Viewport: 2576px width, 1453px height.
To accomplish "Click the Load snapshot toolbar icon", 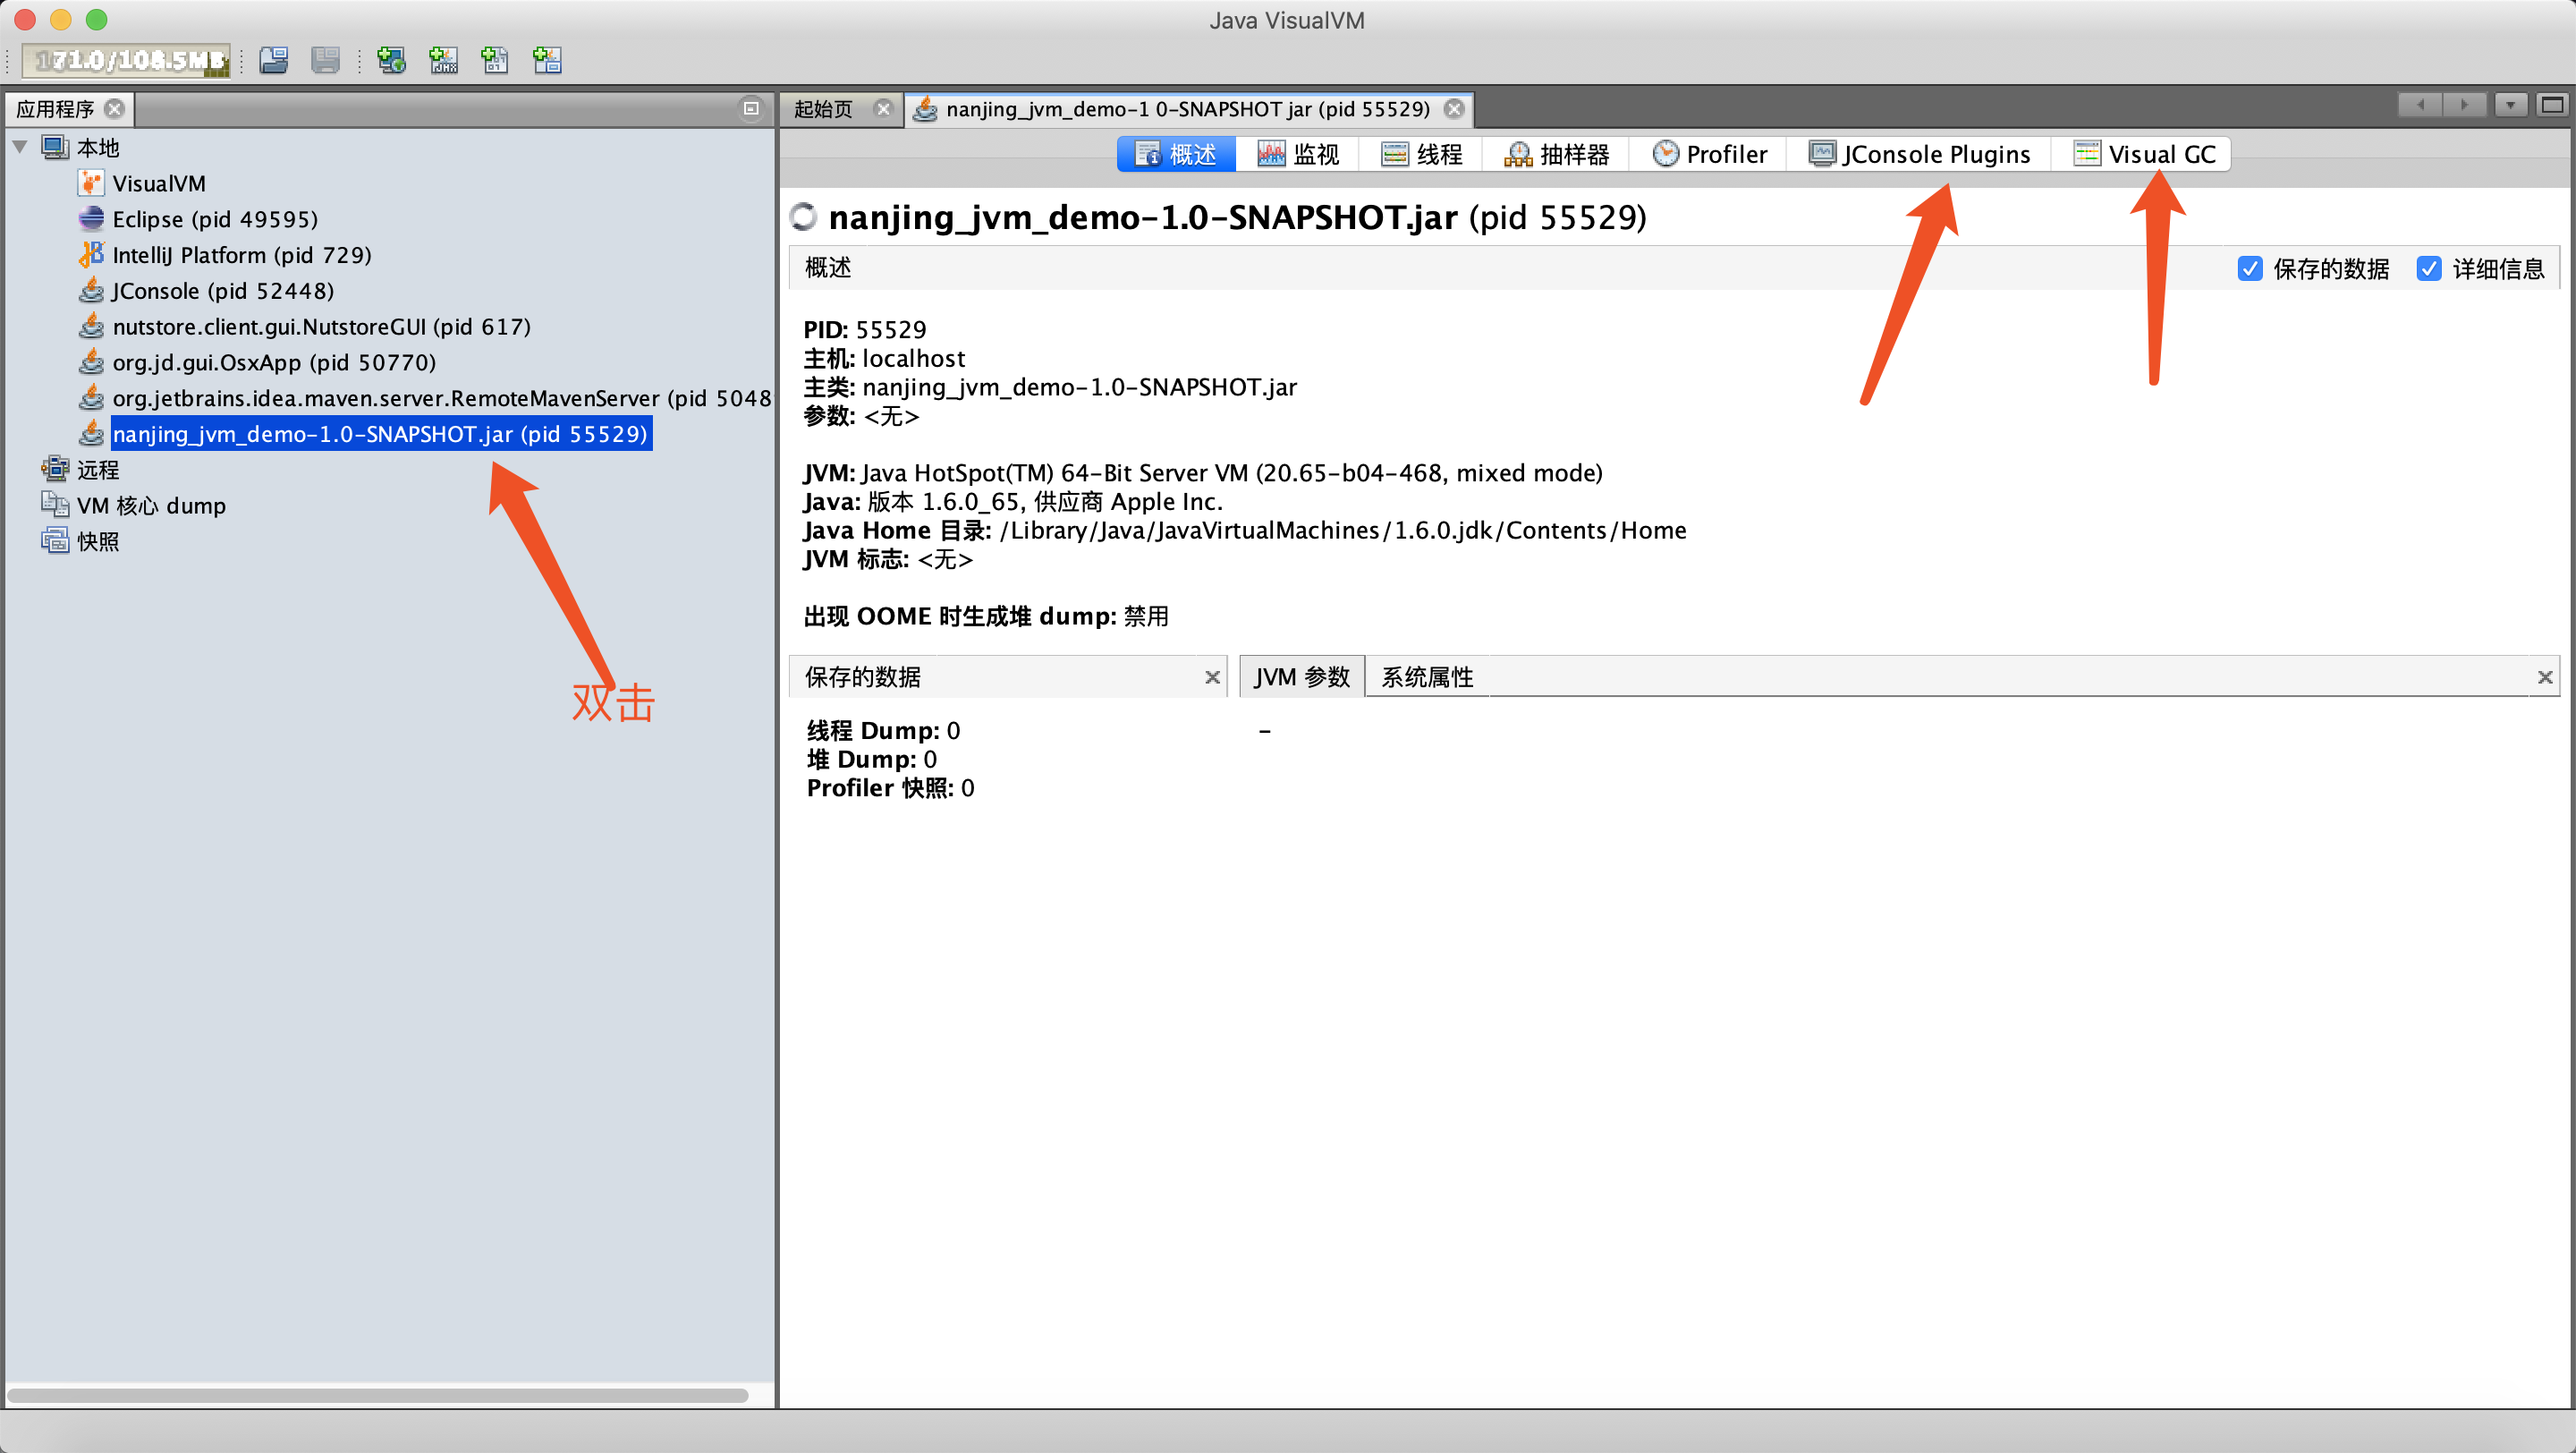I will pyautogui.click(x=273, y=60).
